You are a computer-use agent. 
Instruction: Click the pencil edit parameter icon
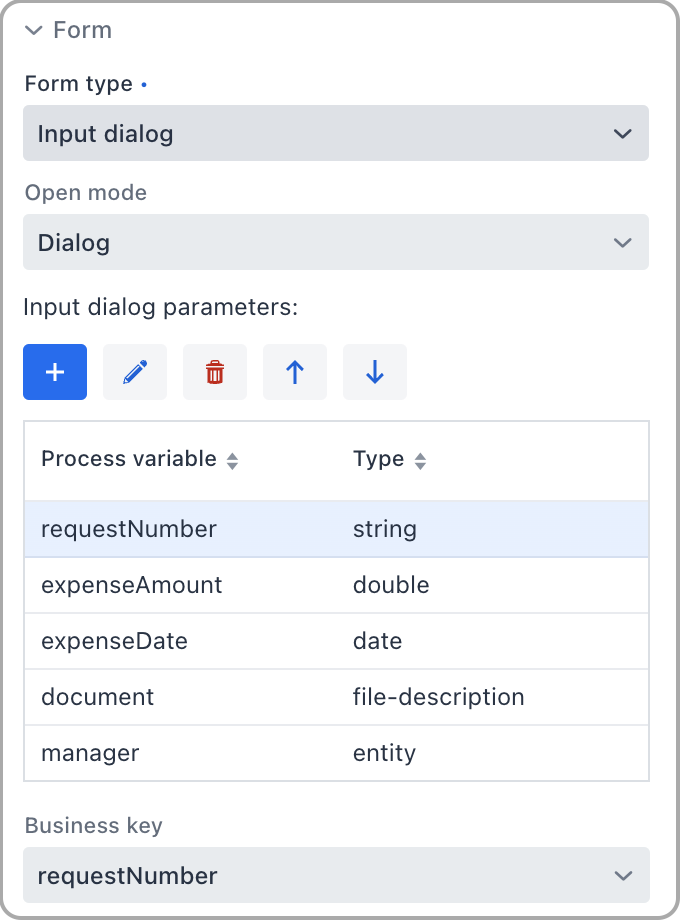coord(135,372)
